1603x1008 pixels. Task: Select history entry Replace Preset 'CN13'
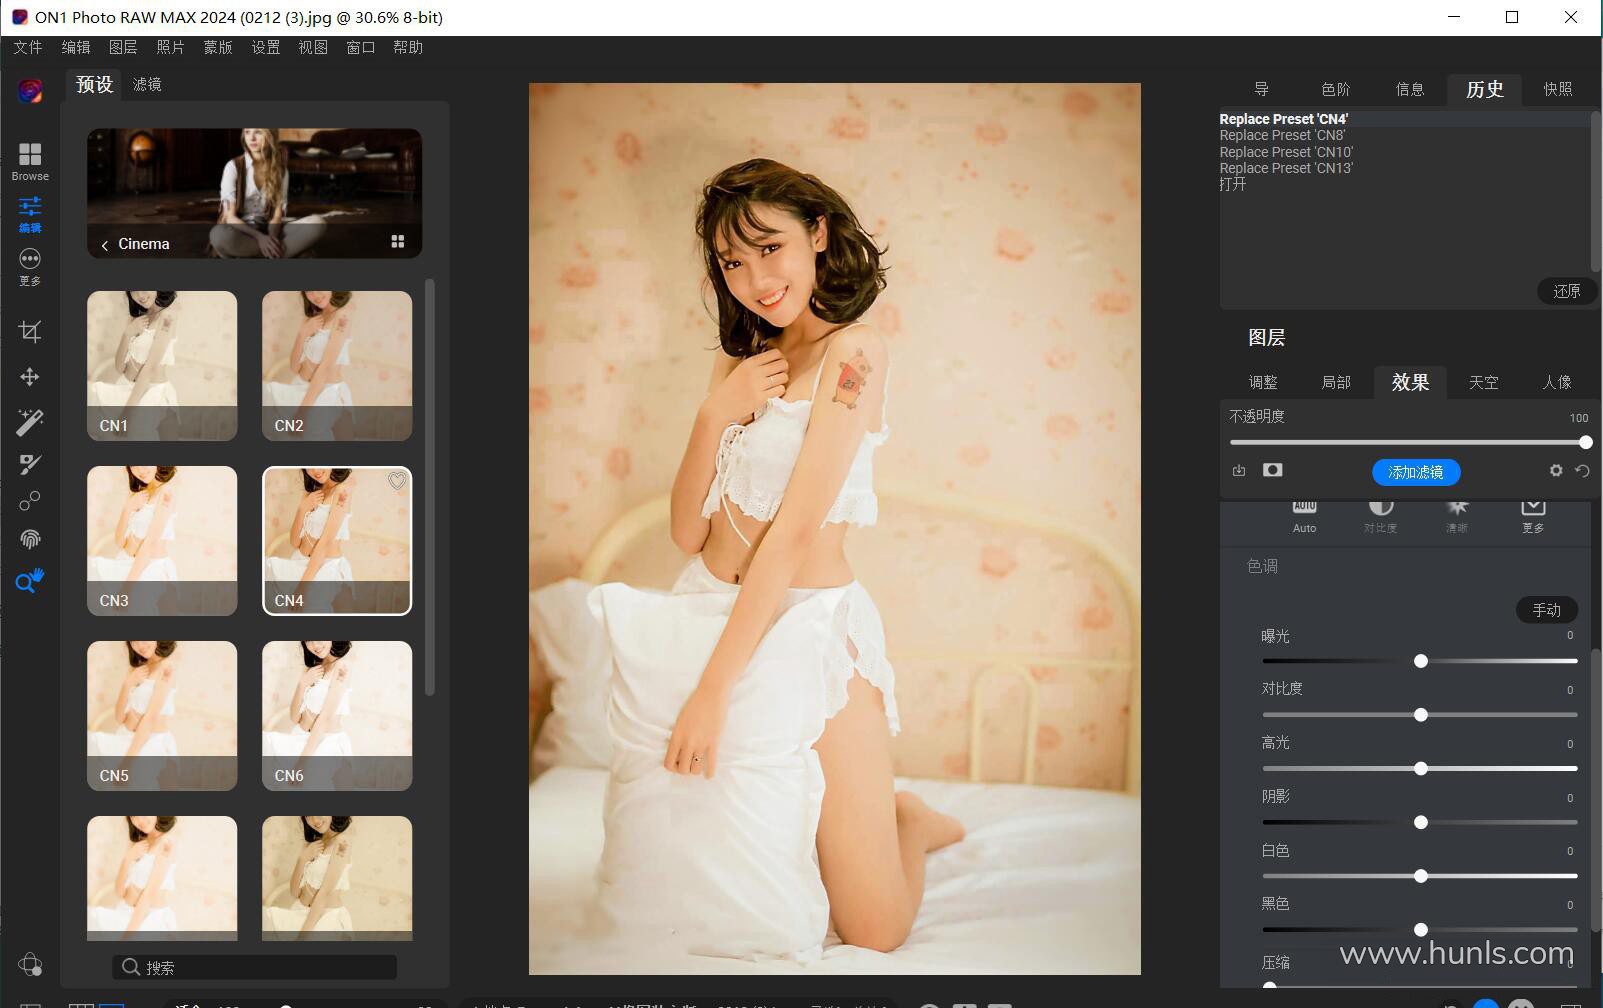click(1286, 168)
